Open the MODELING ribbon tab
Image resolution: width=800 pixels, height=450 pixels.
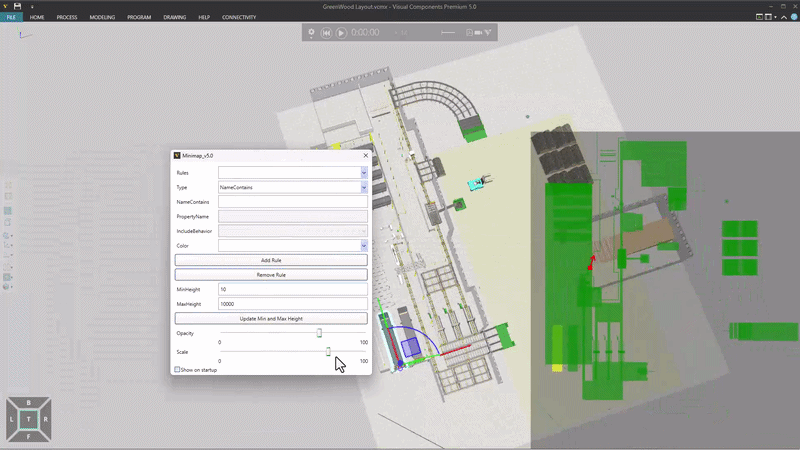click(x=102, y=17)
